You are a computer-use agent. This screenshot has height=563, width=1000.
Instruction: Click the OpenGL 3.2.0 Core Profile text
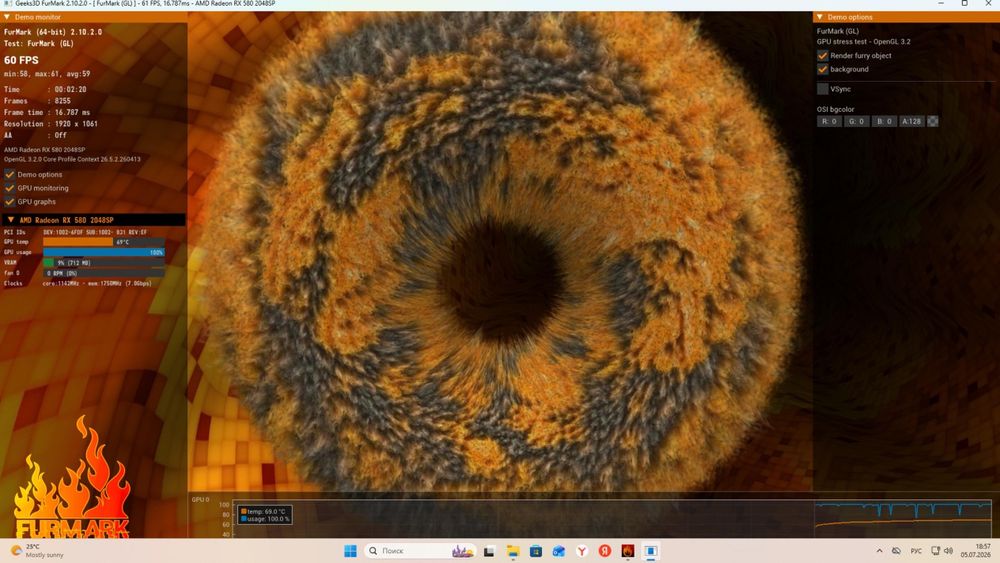coord(72,159)
